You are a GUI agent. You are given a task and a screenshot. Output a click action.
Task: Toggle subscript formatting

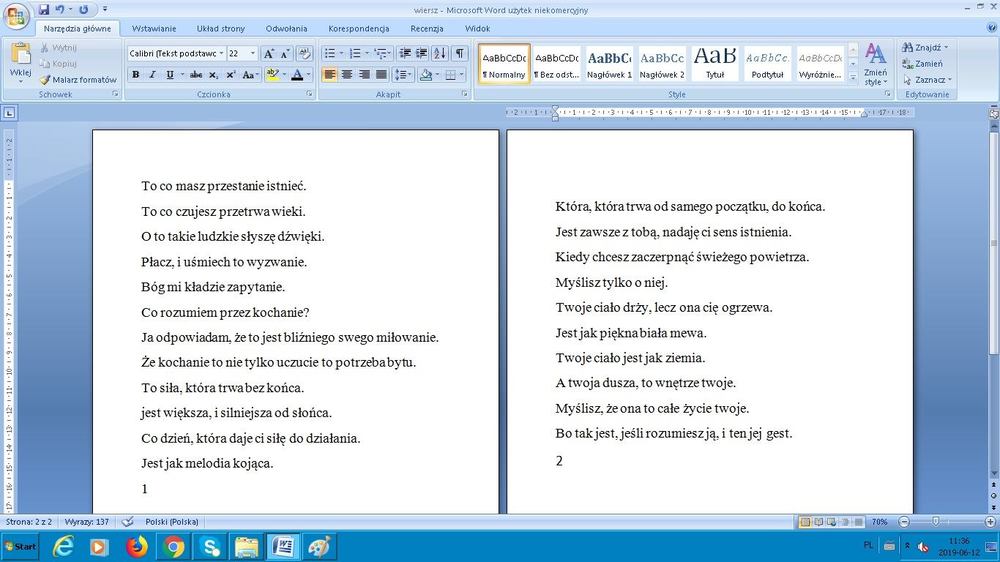click(x=214, y=75)
